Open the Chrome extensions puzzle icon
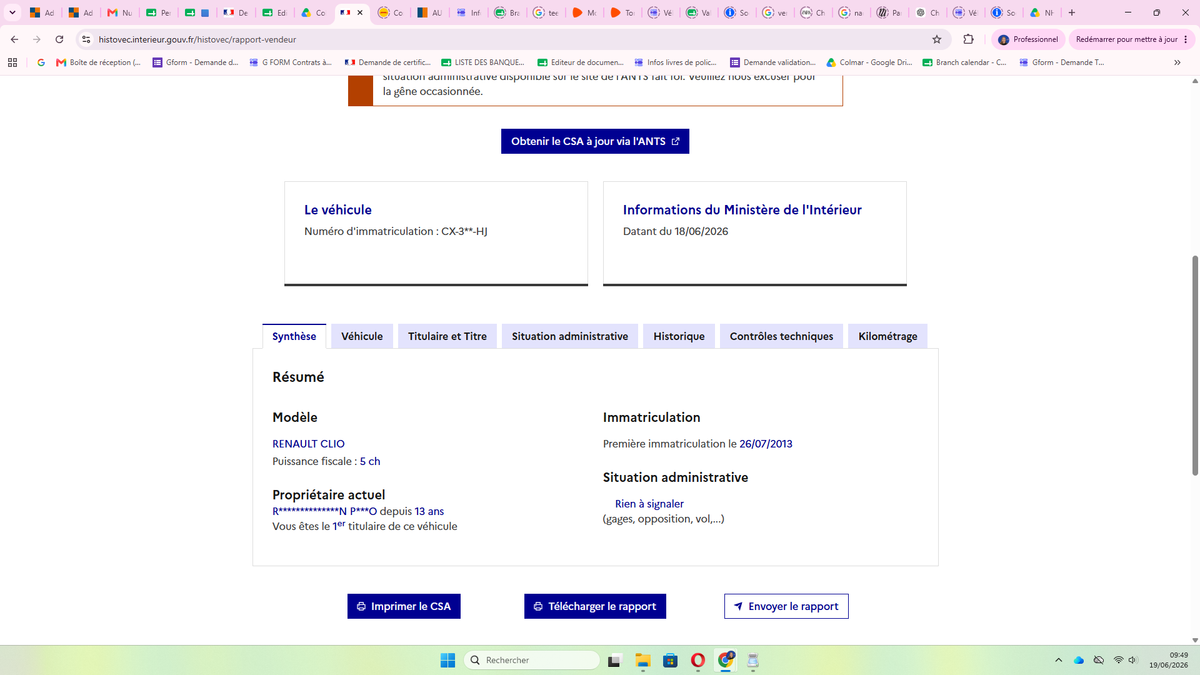 coord(968,39)
